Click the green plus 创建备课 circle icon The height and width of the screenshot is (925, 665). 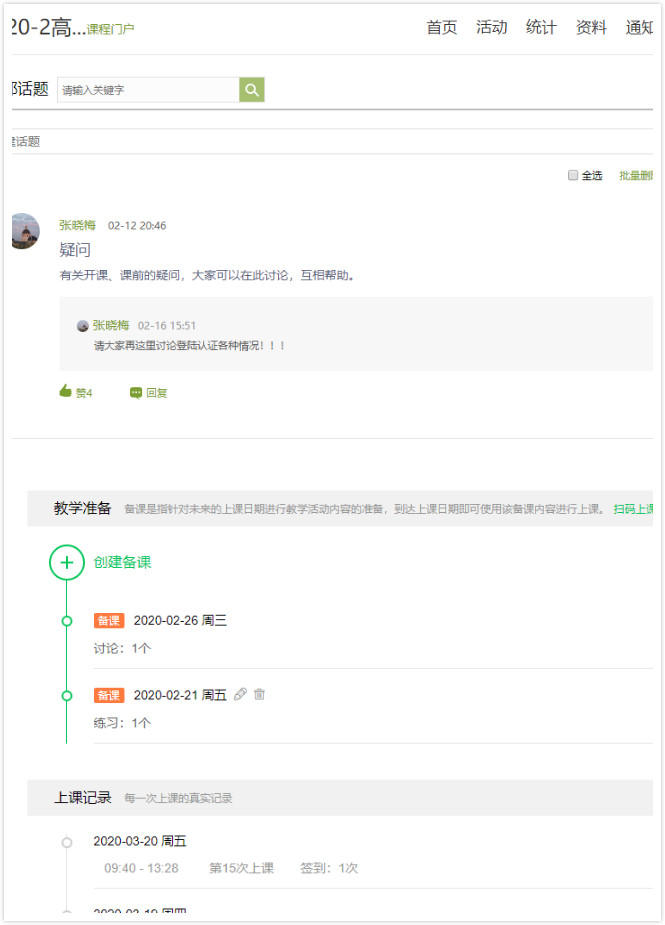[66, 562]
